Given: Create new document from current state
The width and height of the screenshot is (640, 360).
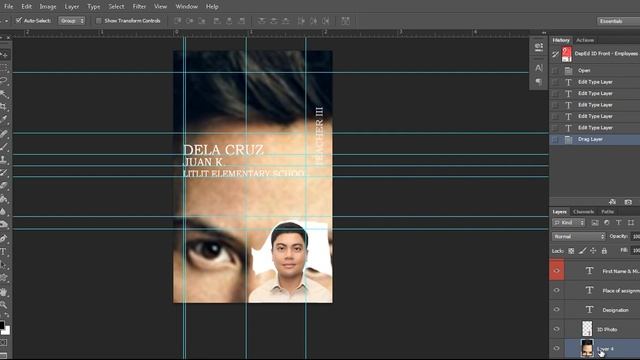Looking at the screenshot, I should click(612, 202).
